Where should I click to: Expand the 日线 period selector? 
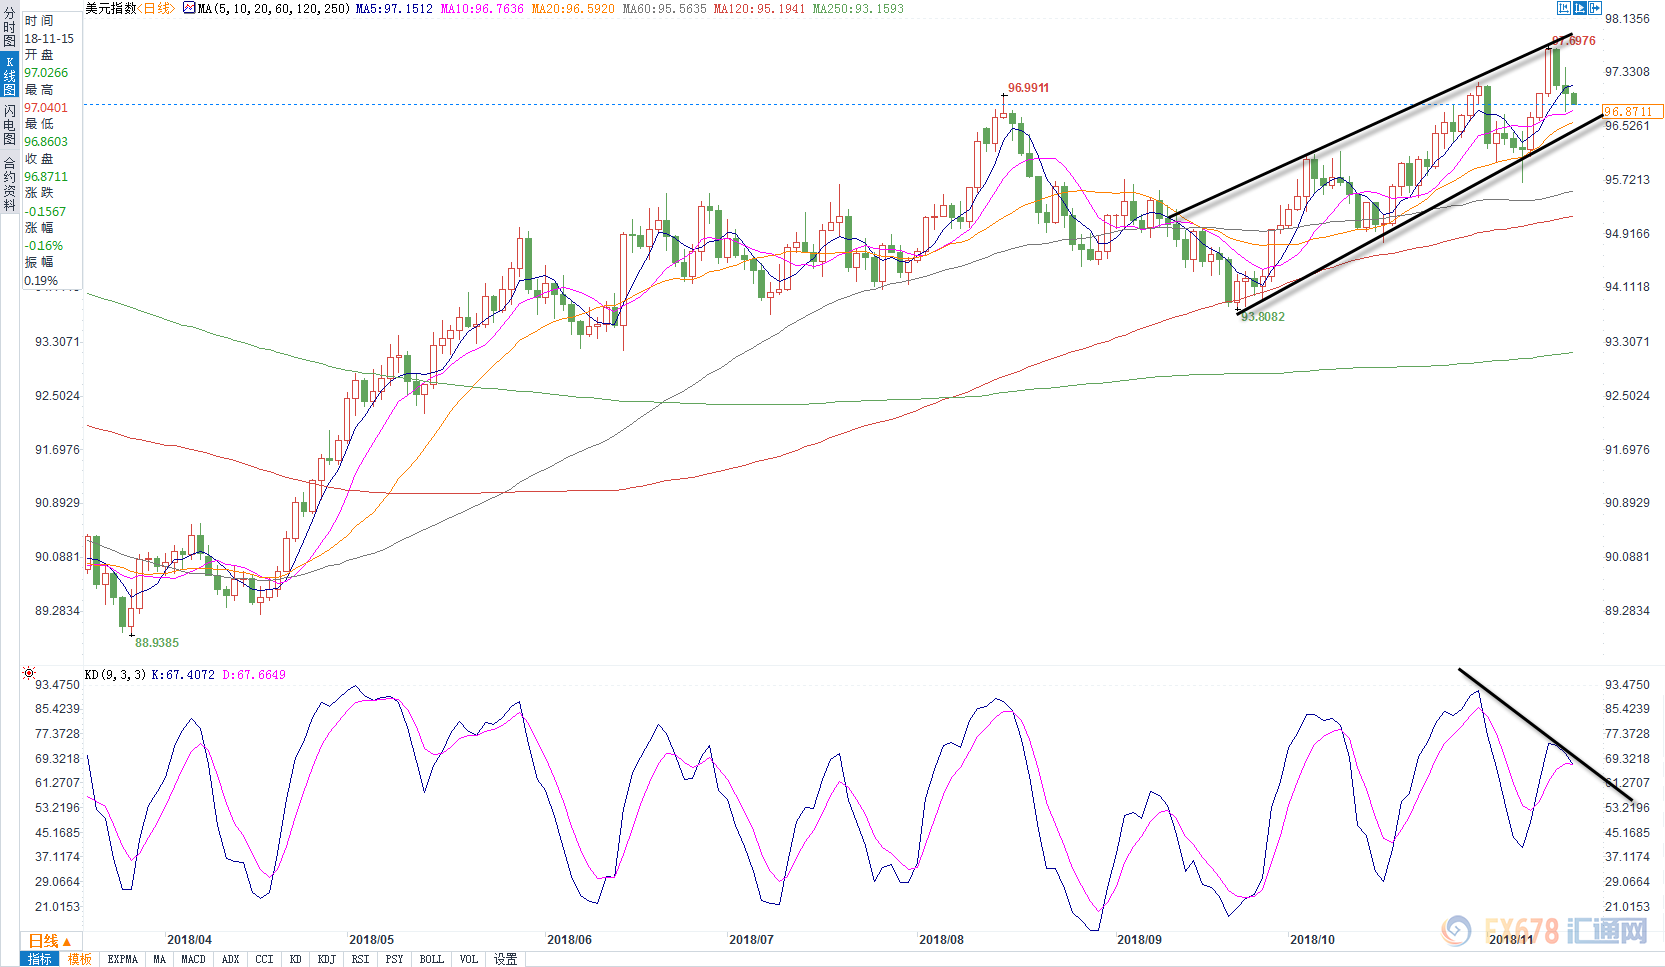[49, 941]
